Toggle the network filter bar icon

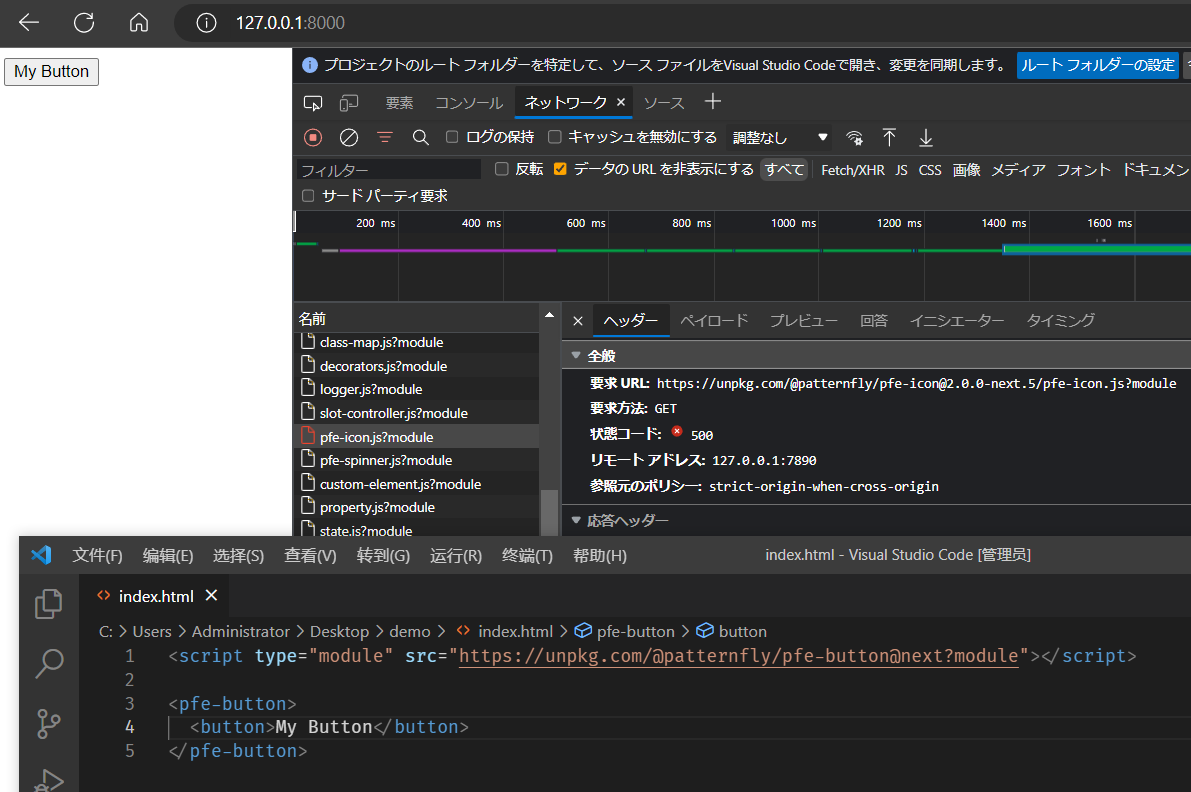coord(385,137)
